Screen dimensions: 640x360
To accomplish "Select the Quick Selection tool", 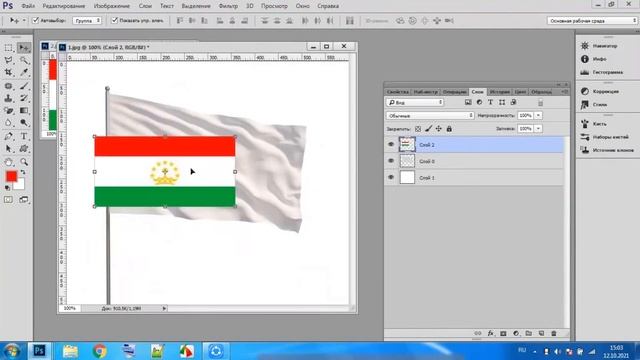I will 24,60.
